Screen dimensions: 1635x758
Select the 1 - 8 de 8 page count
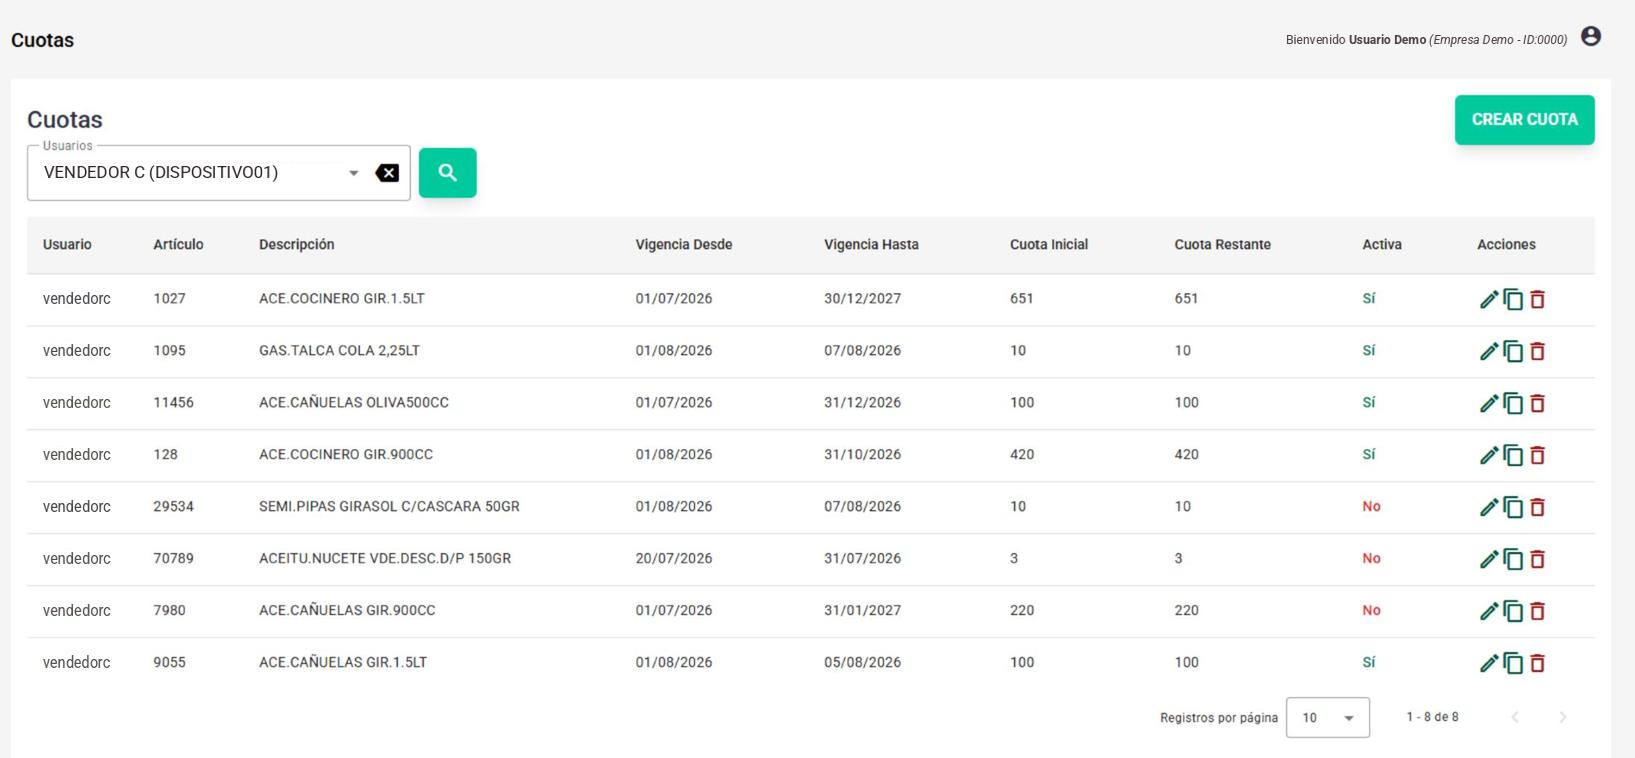pyautogui.click(x=1433, y=718)
